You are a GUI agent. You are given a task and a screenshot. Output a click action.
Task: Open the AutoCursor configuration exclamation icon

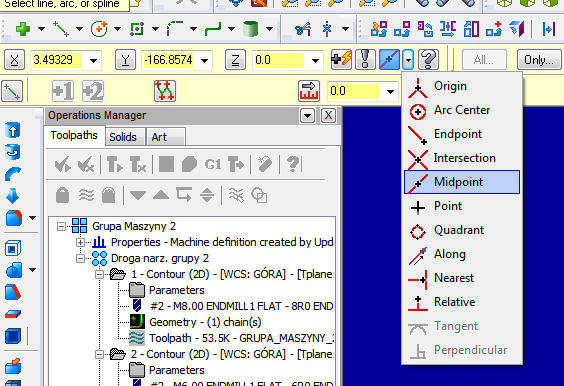tap(365, 59)
